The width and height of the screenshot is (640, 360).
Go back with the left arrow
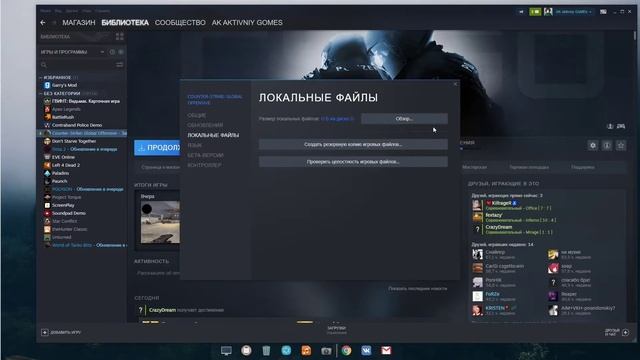point(43,23)
